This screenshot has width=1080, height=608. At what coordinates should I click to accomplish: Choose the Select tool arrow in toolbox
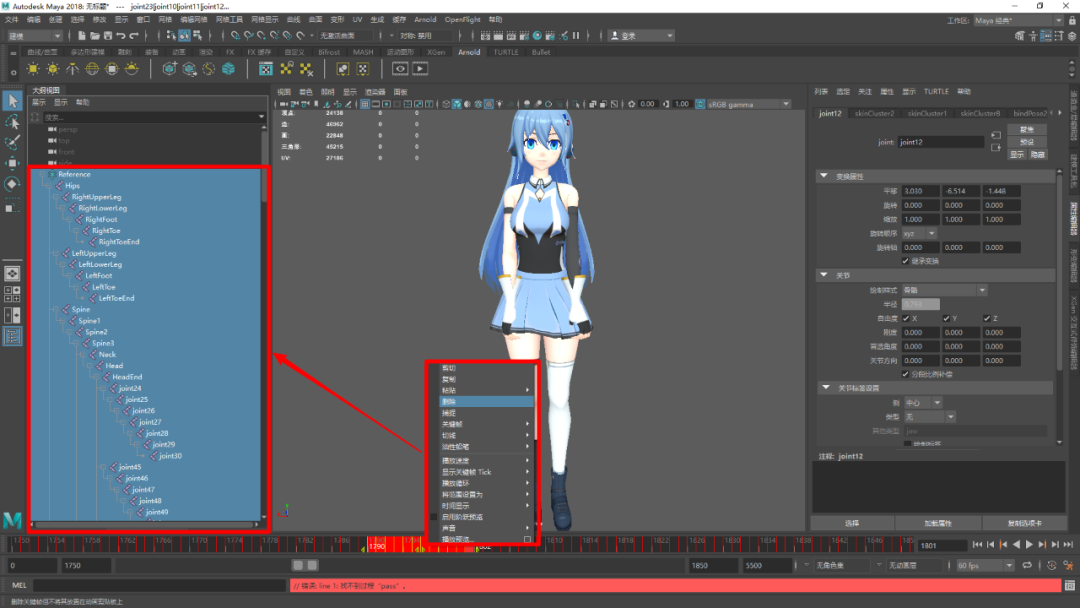(12, 101)
